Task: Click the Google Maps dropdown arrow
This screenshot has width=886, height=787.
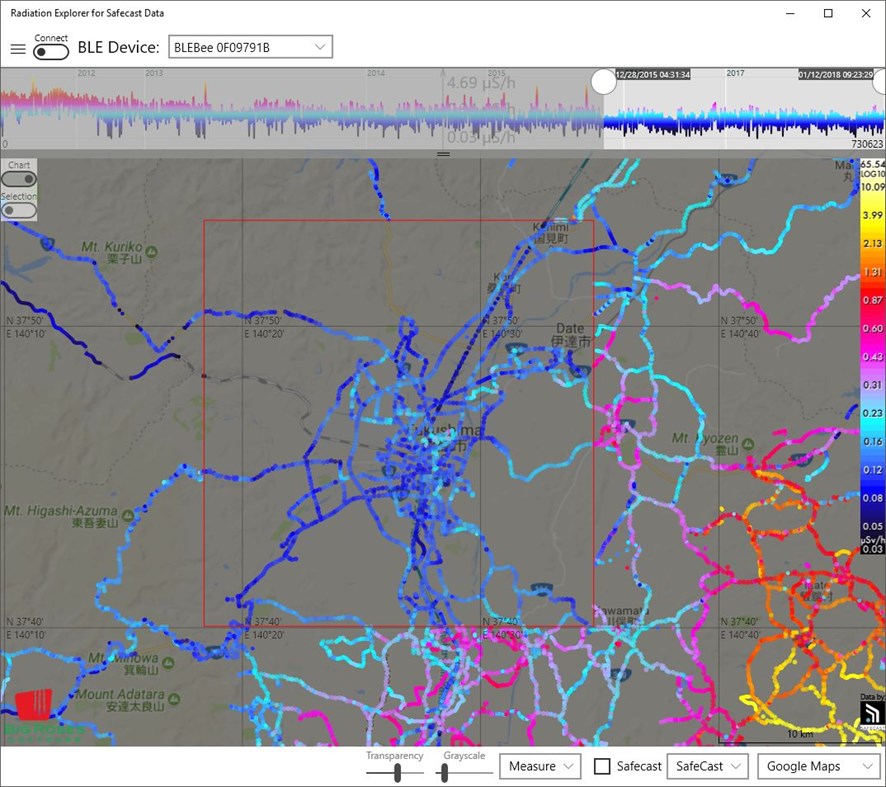Action: click(x=866, y=766)
